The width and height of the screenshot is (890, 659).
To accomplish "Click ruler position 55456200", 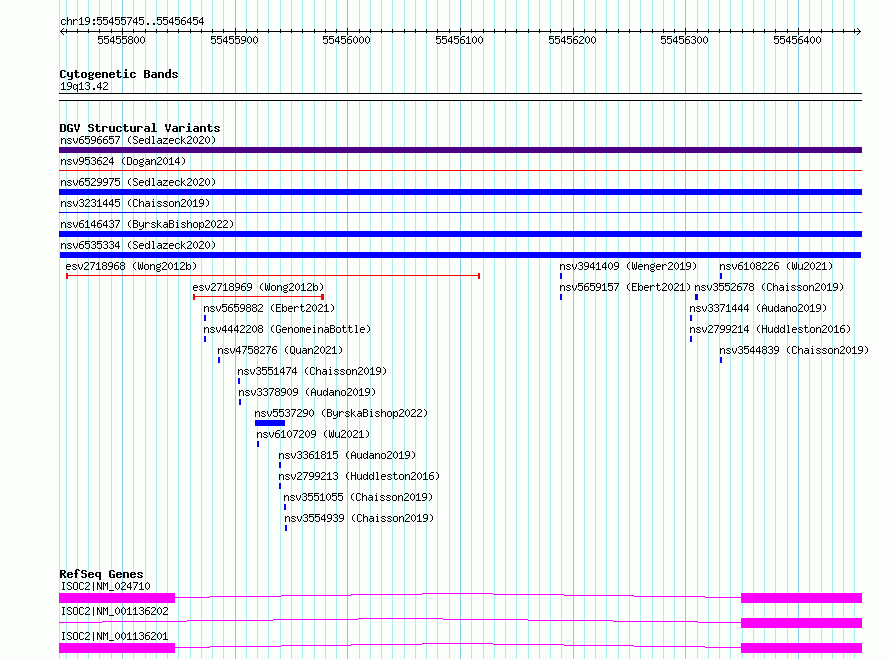I will (x=572, y=40).
